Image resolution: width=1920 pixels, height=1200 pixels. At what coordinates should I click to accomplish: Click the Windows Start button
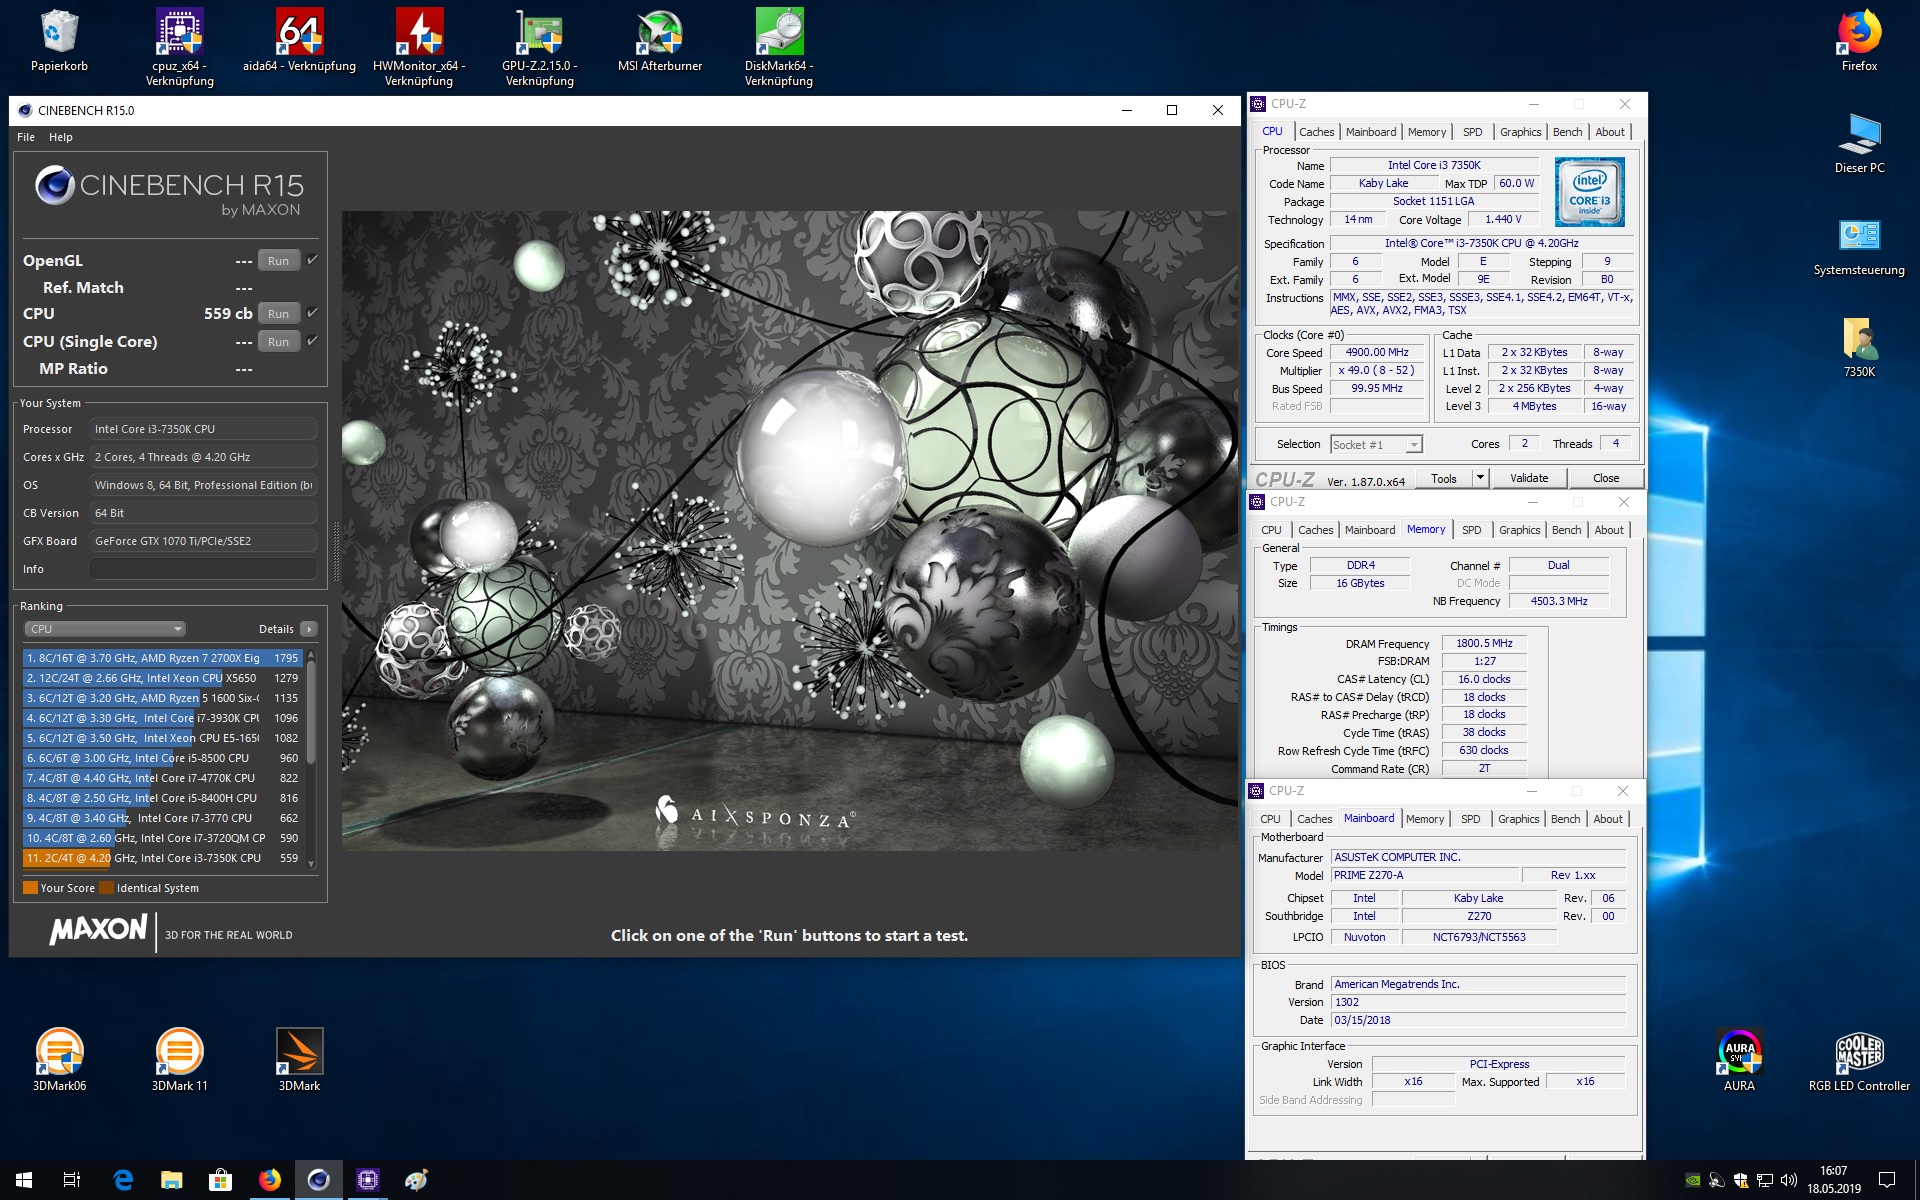click(24, 1180)
